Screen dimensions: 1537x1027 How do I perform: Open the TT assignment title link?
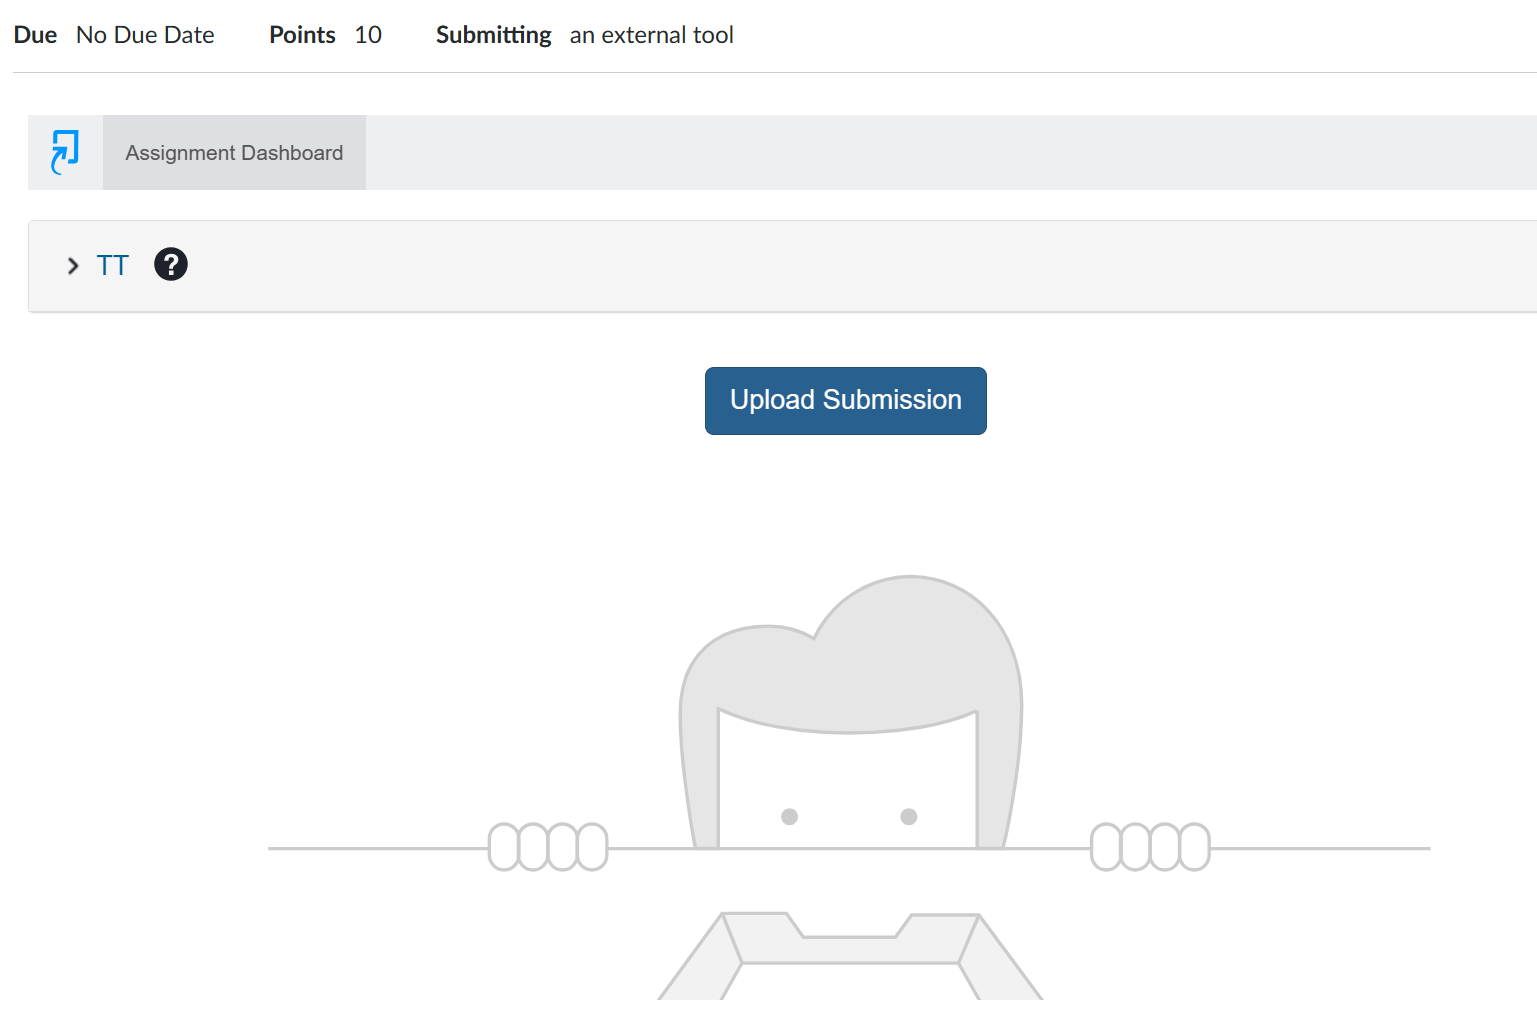click(113, 265)
